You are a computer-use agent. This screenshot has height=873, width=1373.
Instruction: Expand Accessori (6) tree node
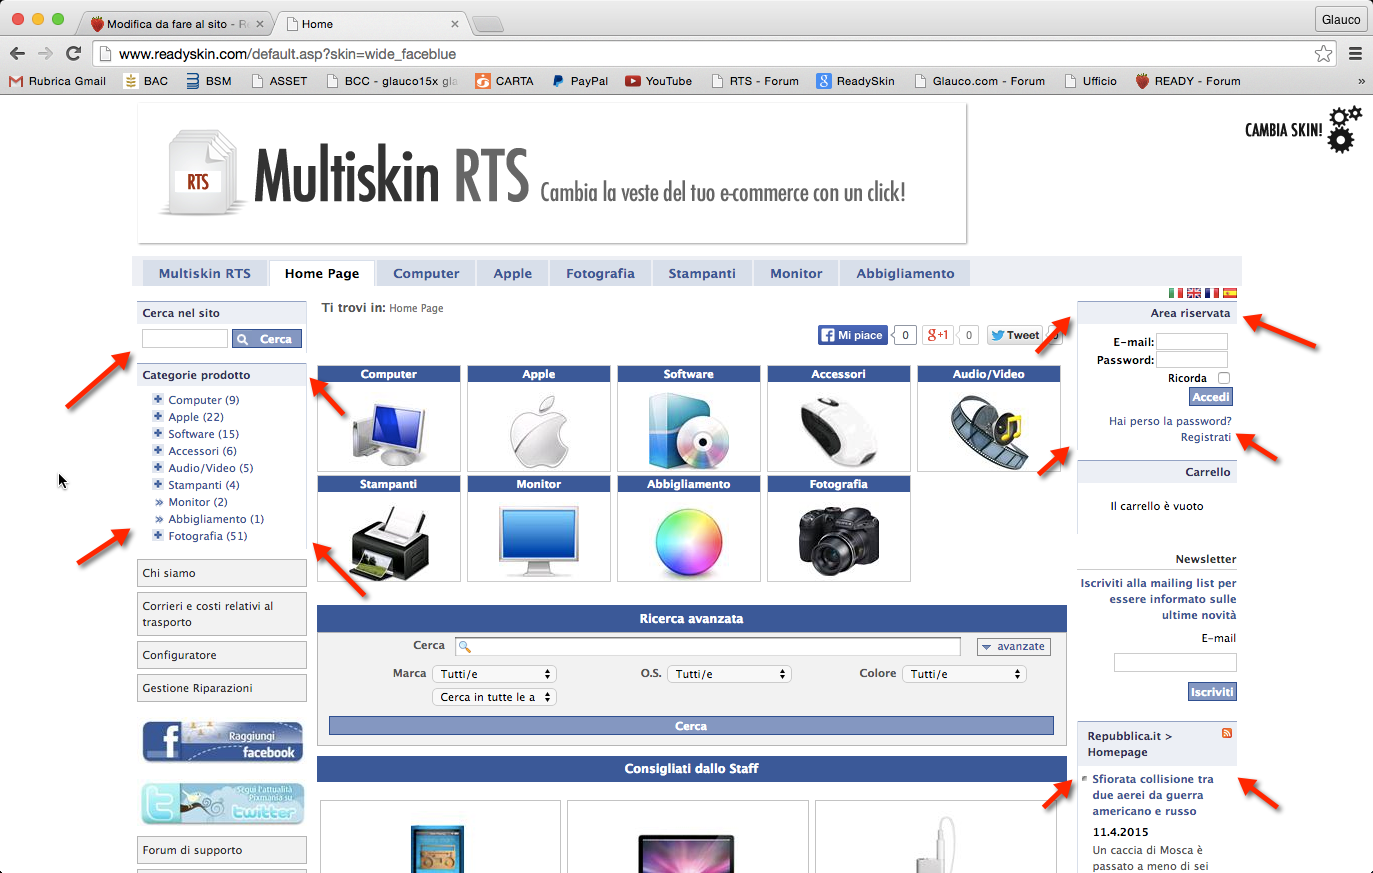[158, 450]
